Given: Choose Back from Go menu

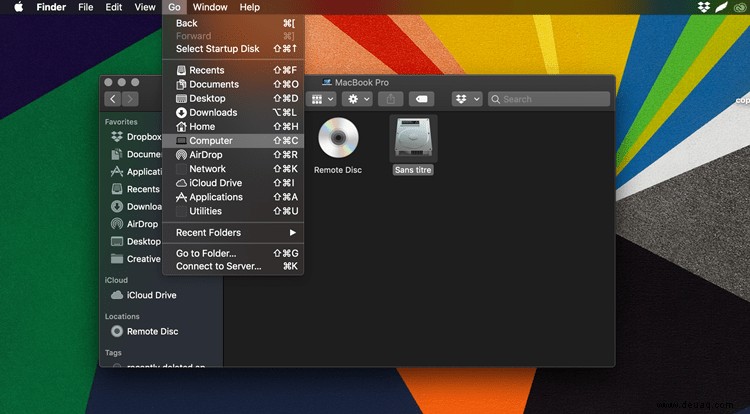Looking at the screenshot, I should click(233, 23).
